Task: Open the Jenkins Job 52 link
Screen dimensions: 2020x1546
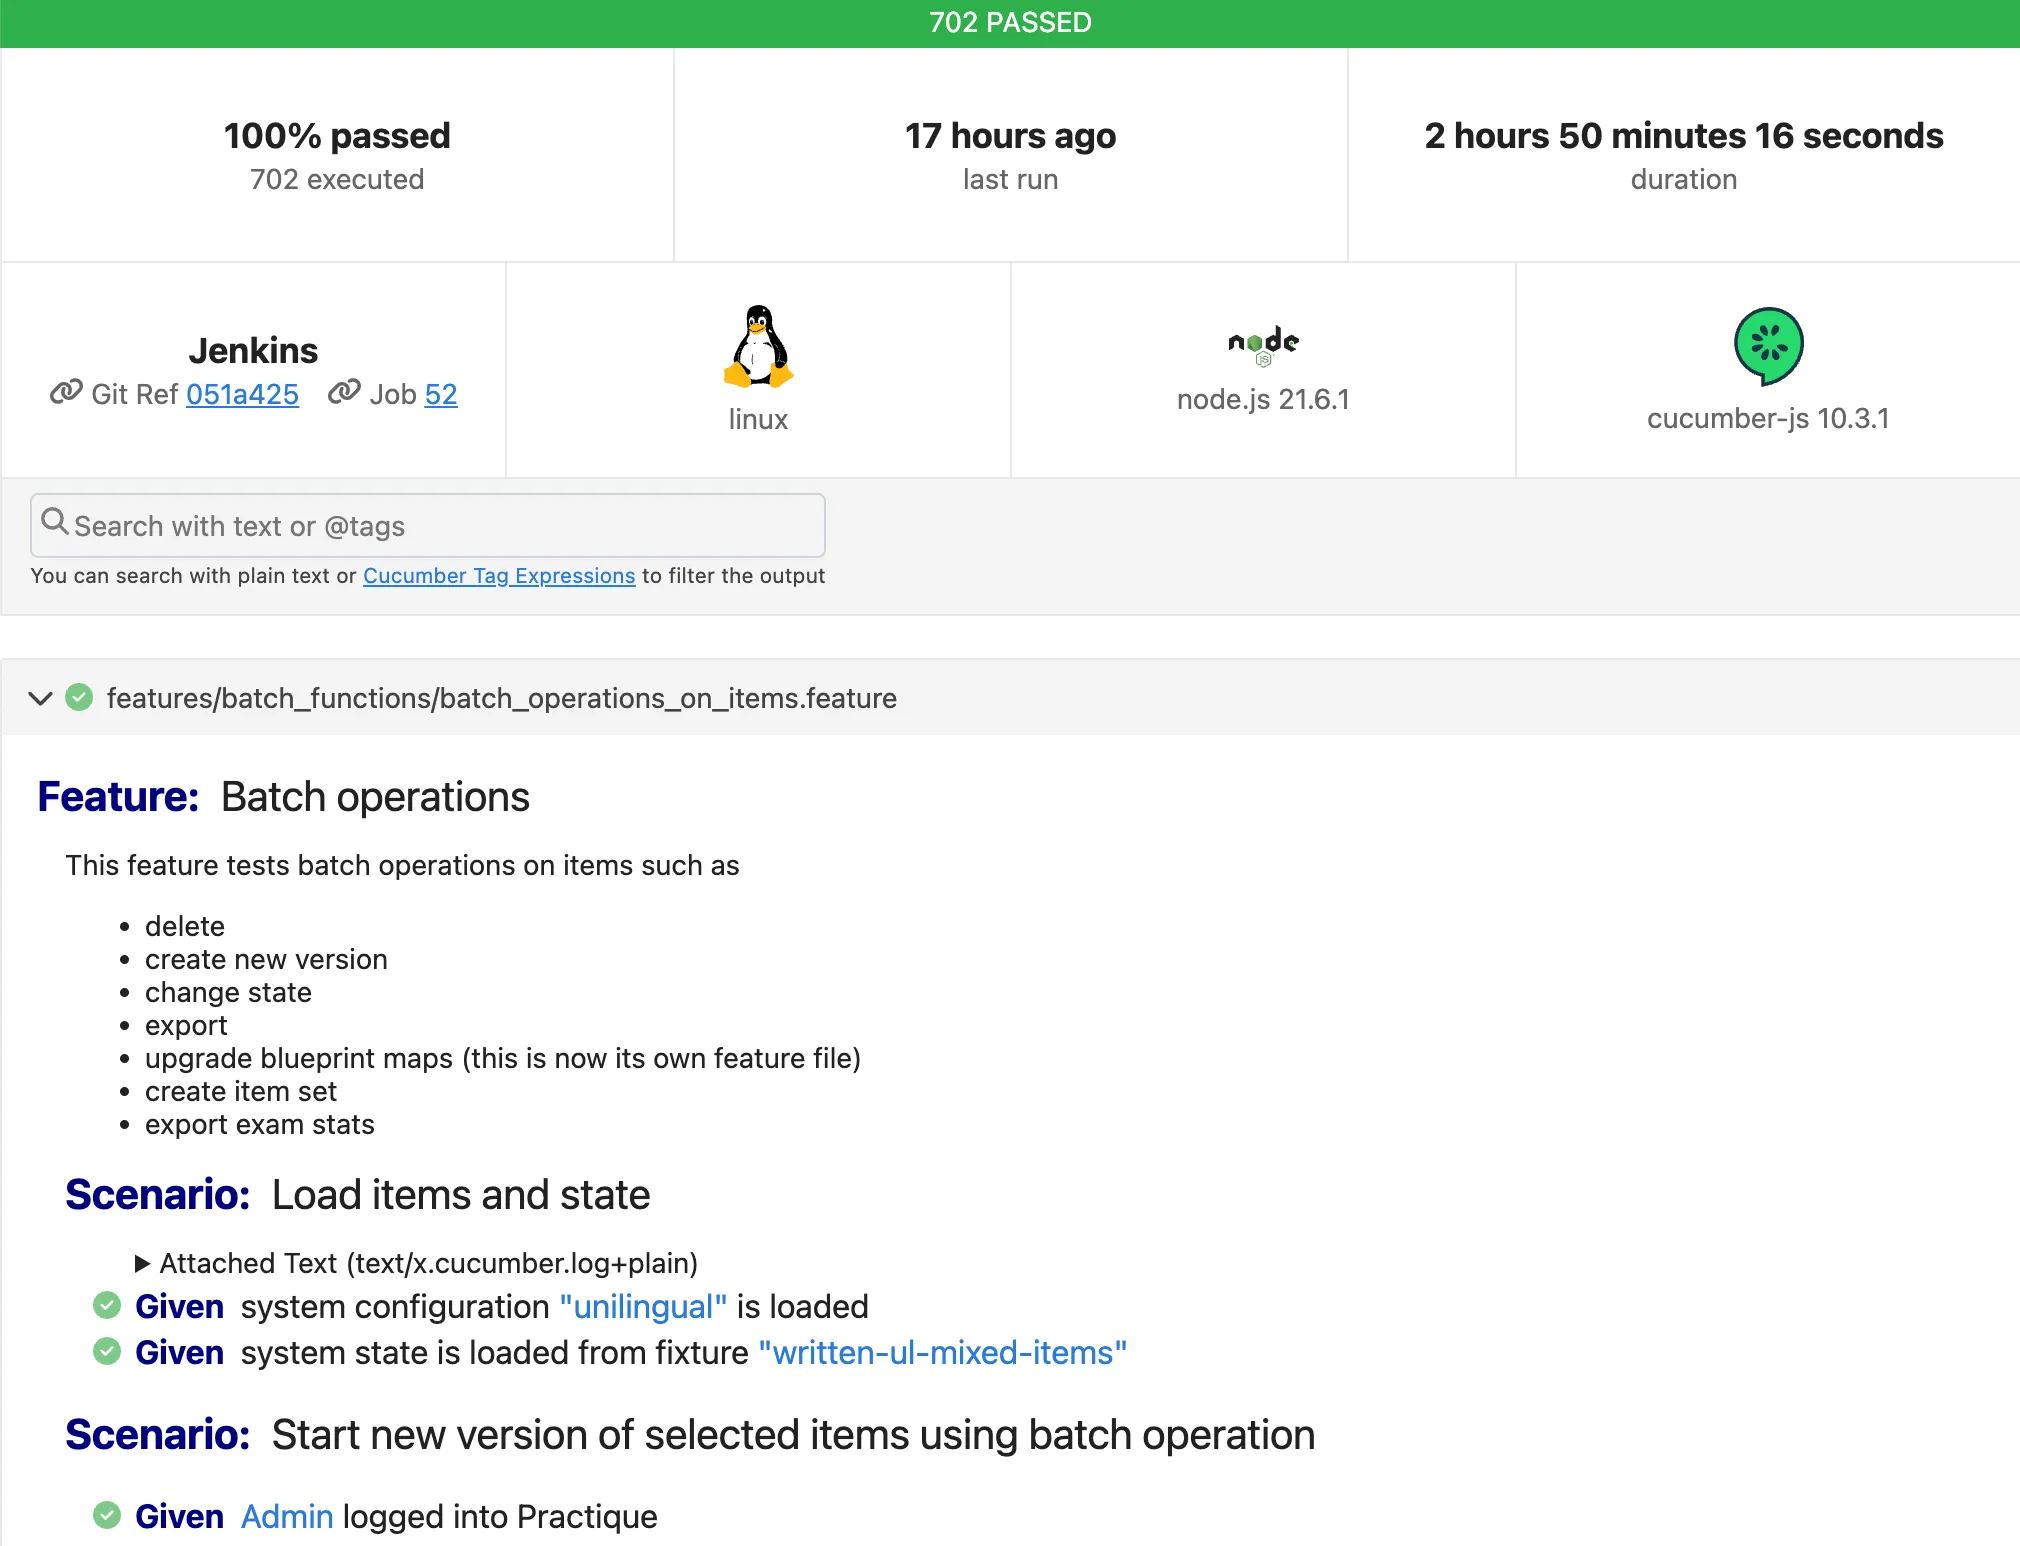Action: pyautogui.click(x=441, y=394)
